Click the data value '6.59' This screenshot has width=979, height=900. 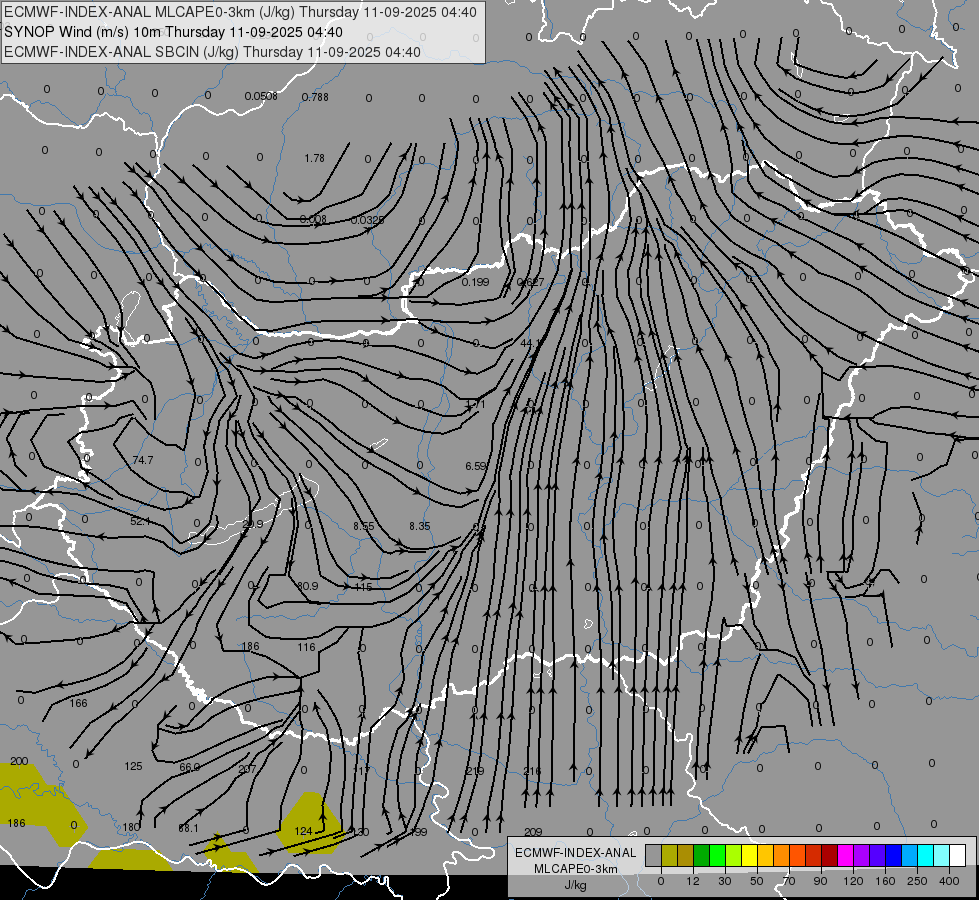[x=476, y=466]
